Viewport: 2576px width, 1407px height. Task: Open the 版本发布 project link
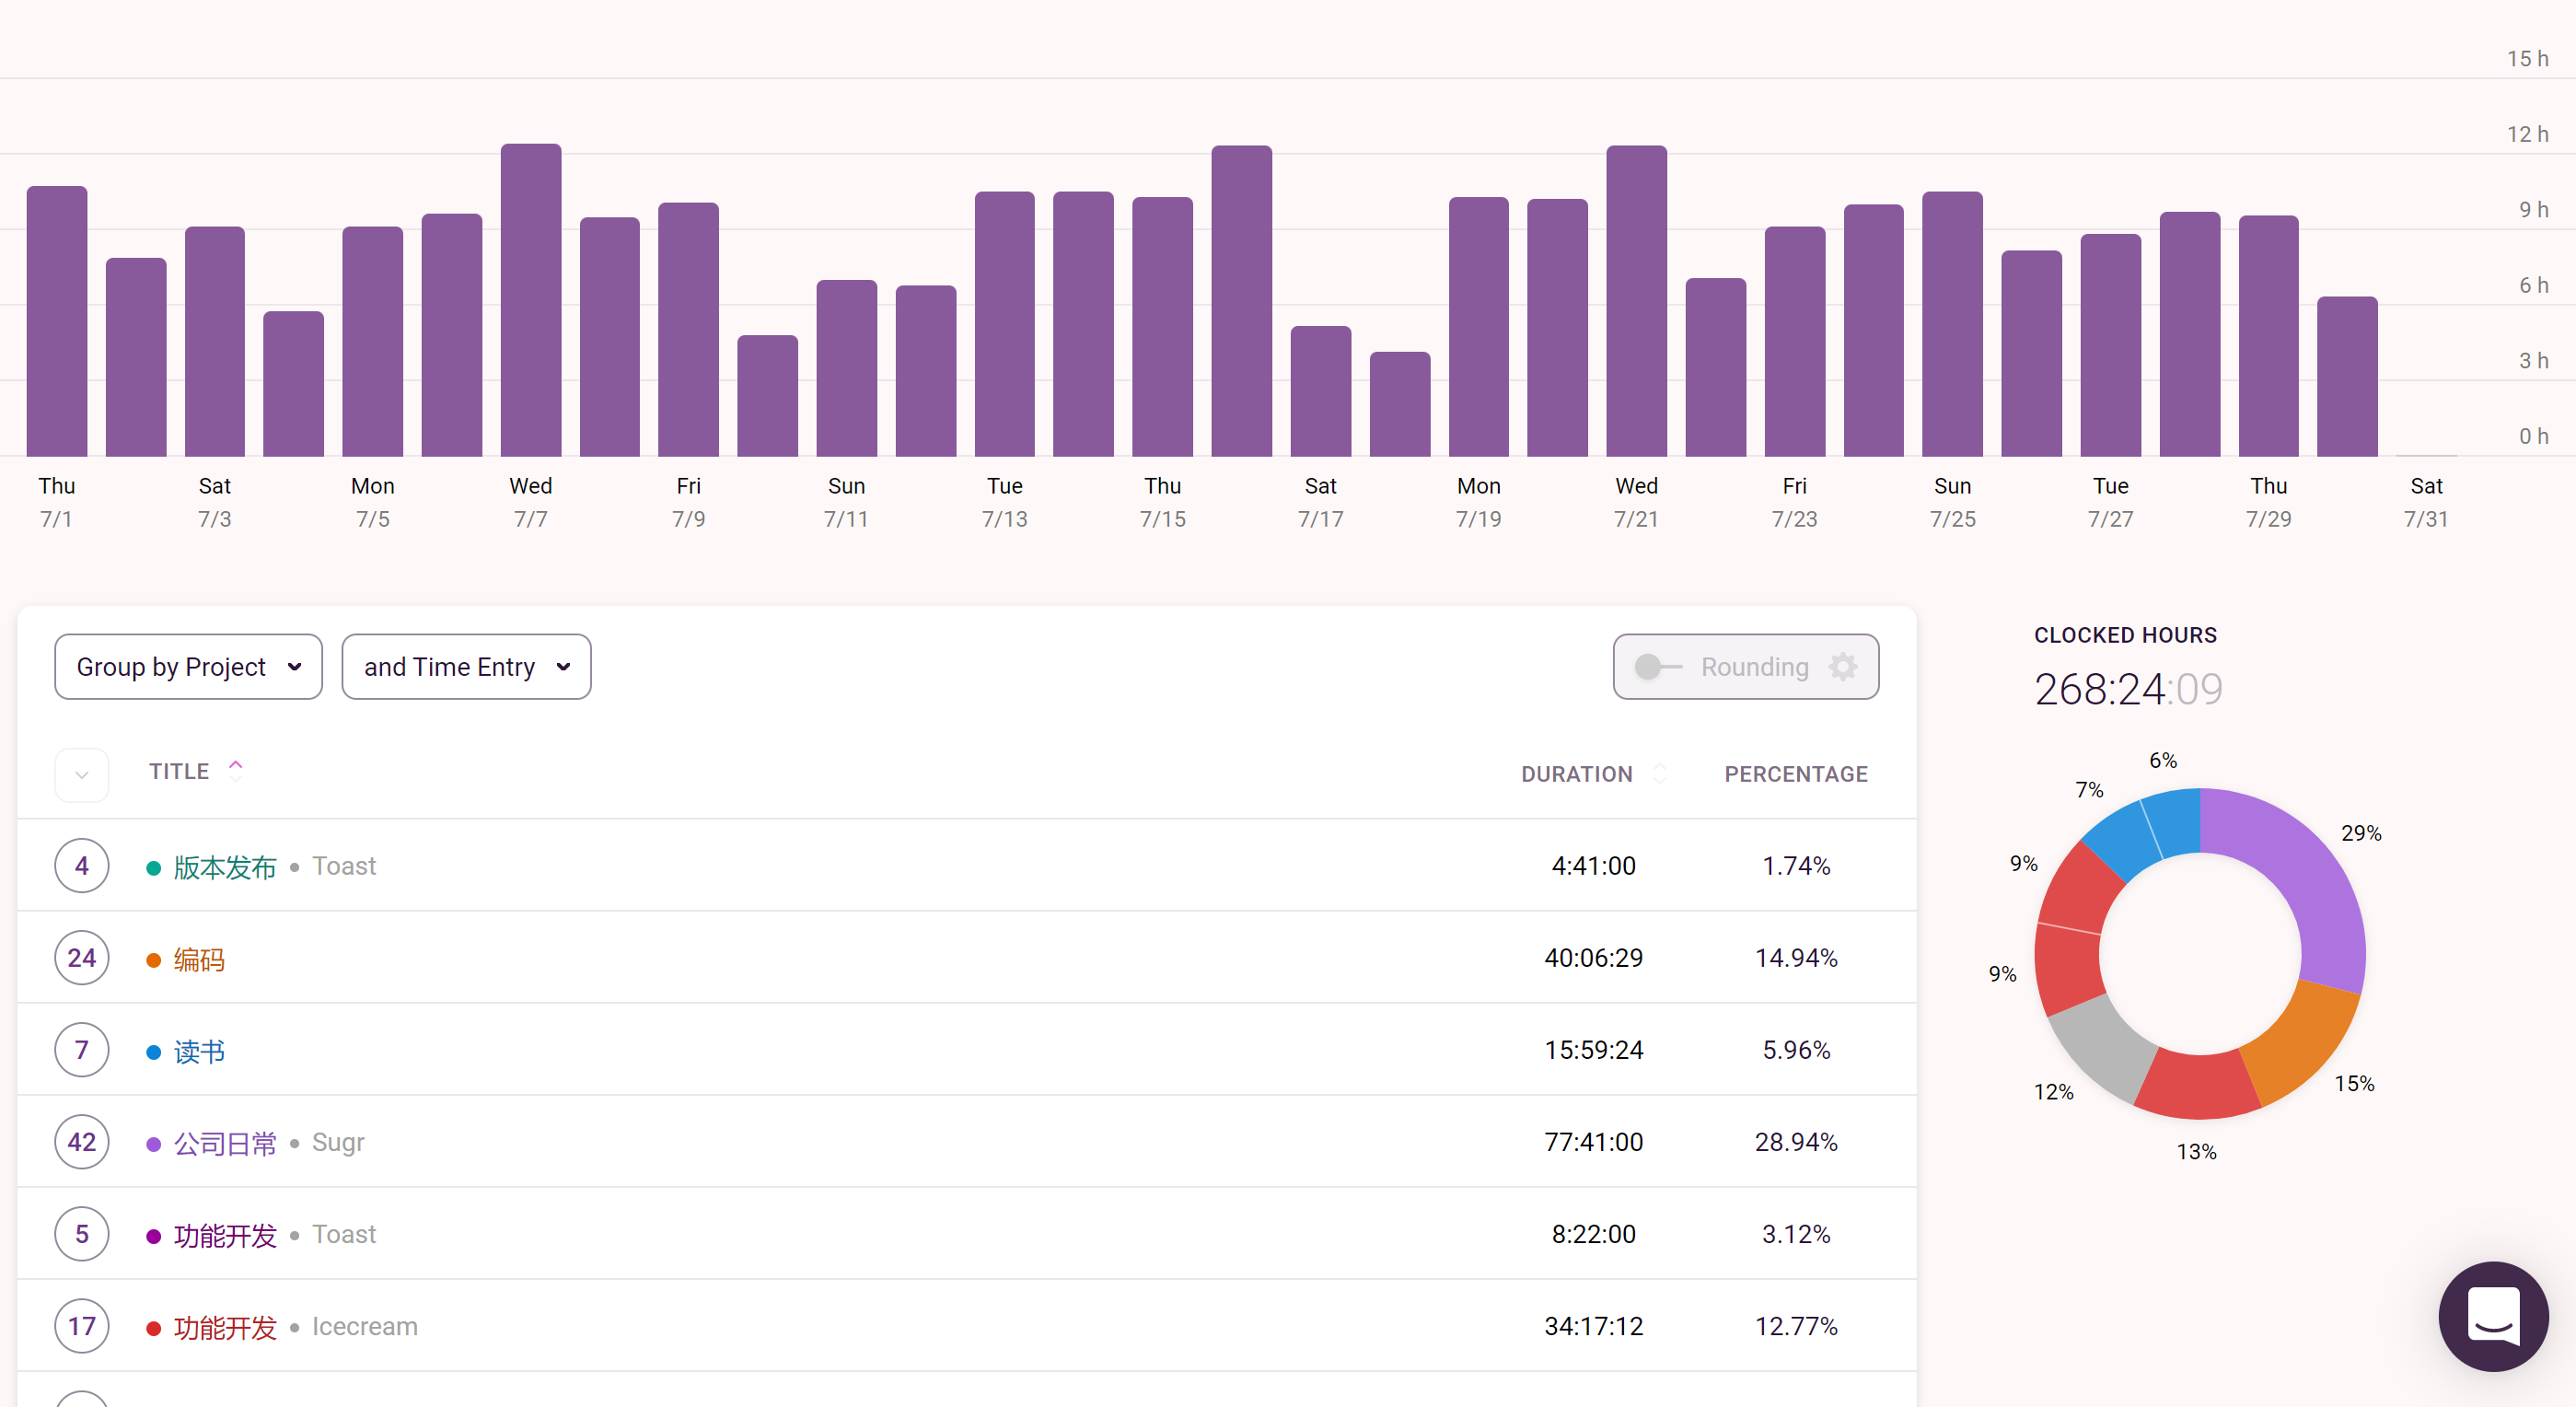(225, 867)
